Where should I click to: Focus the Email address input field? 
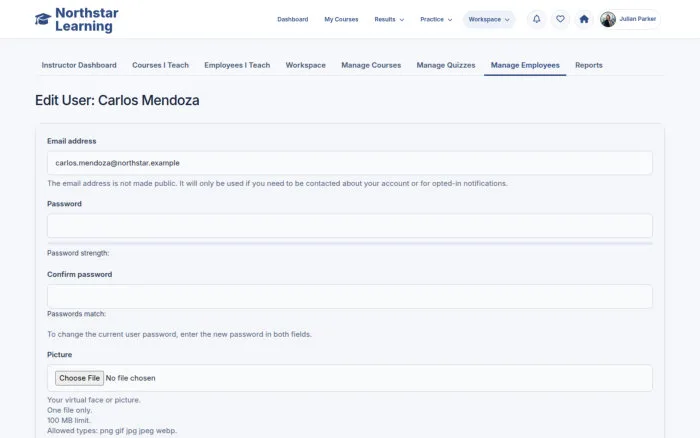point(350,163)
